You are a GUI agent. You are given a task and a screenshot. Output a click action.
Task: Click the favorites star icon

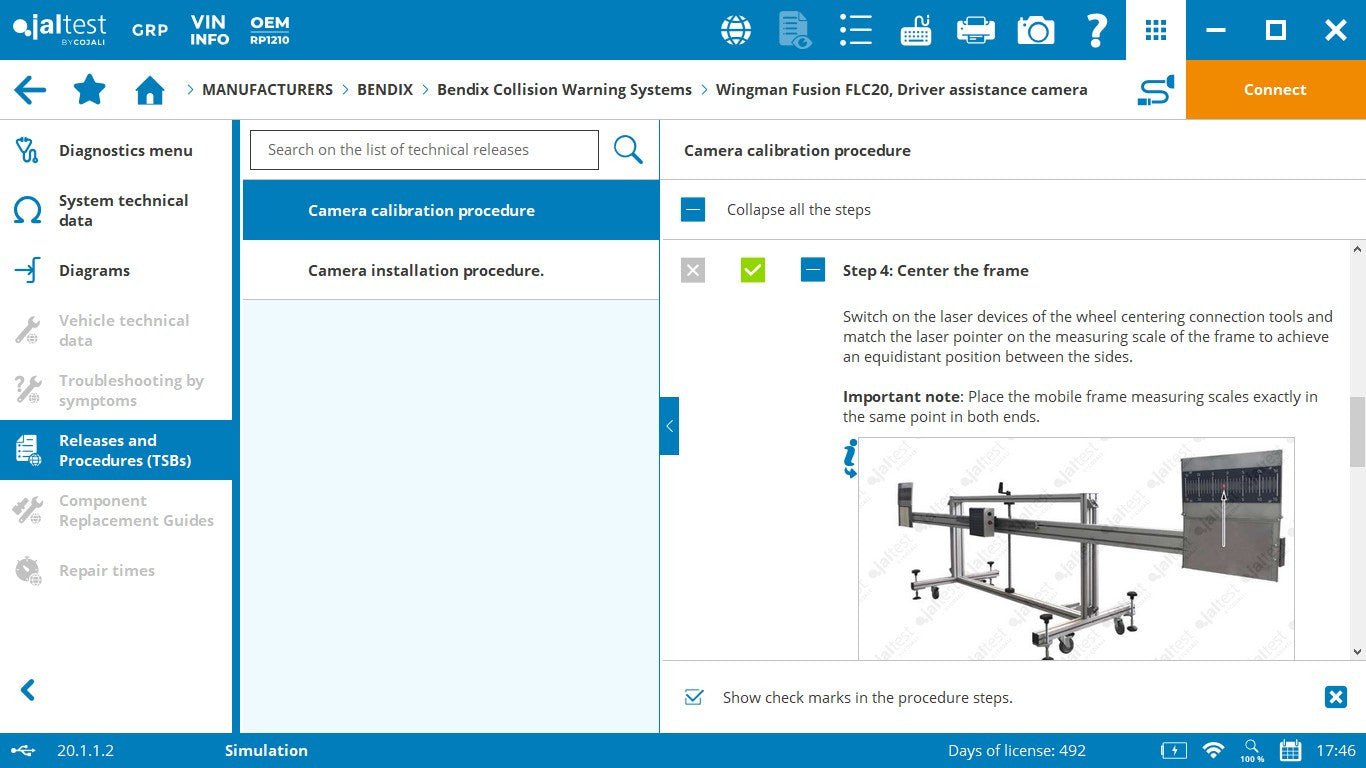[90, 90]
